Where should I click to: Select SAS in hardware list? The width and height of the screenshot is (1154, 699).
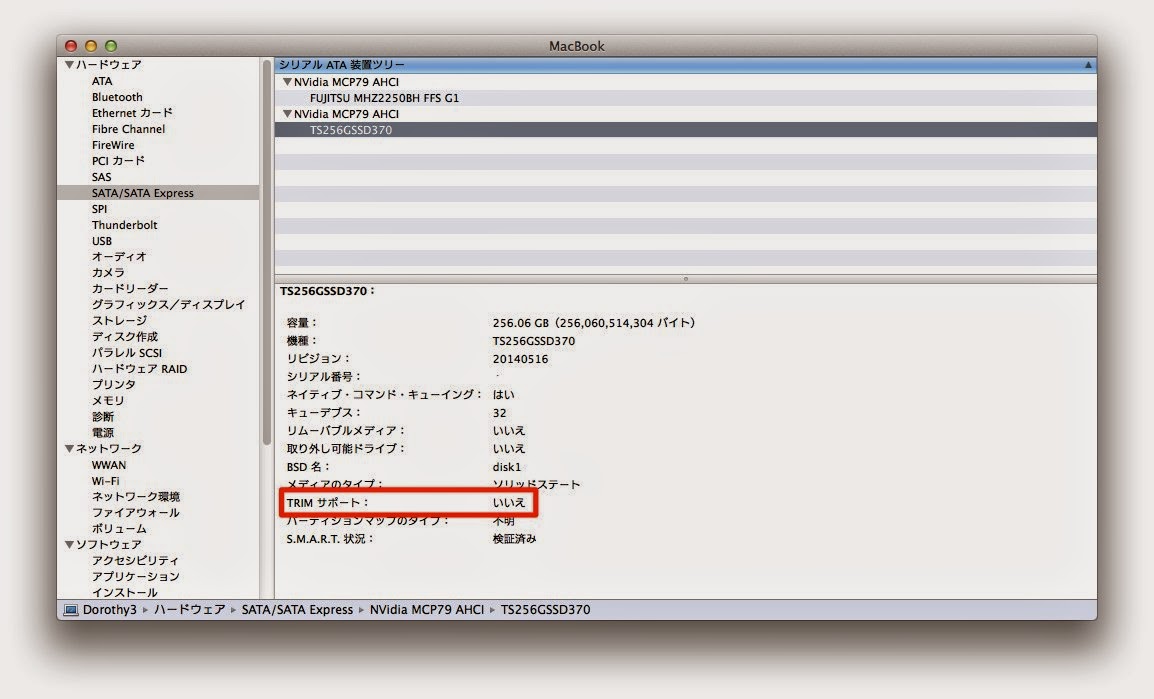click(x=102, y=177)
